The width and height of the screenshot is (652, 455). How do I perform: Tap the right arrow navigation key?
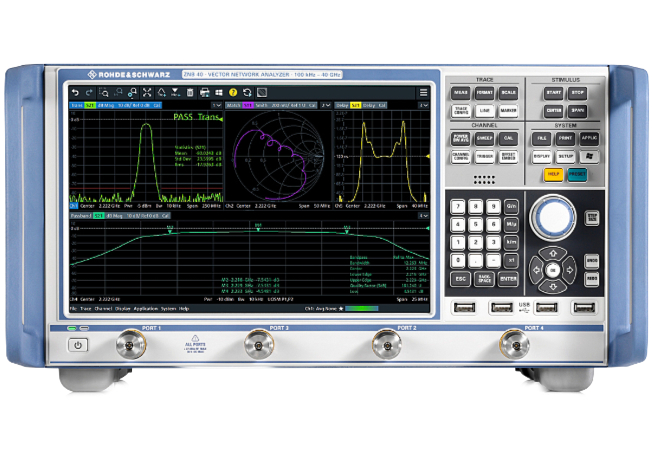pos(570,270)
